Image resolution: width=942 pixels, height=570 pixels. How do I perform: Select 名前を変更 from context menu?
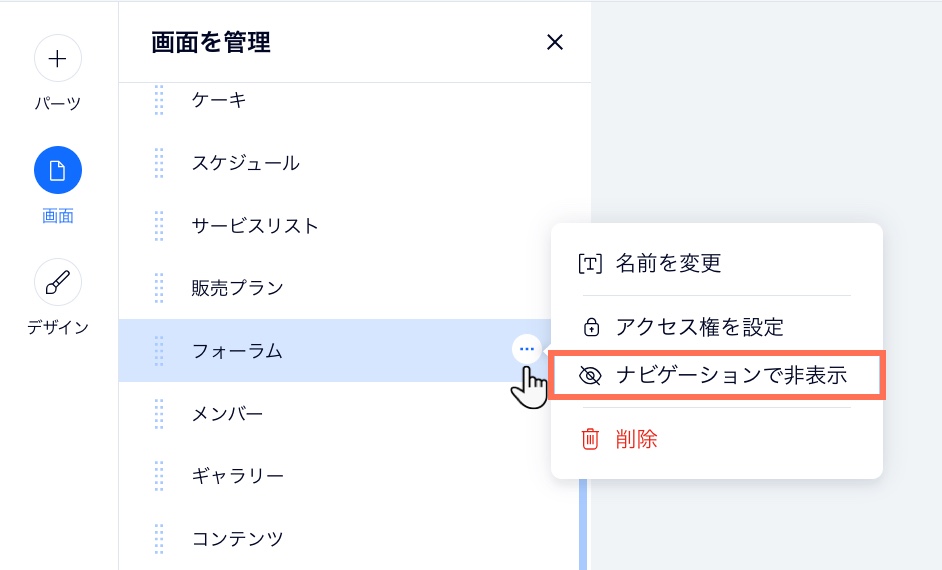[668, 264]
